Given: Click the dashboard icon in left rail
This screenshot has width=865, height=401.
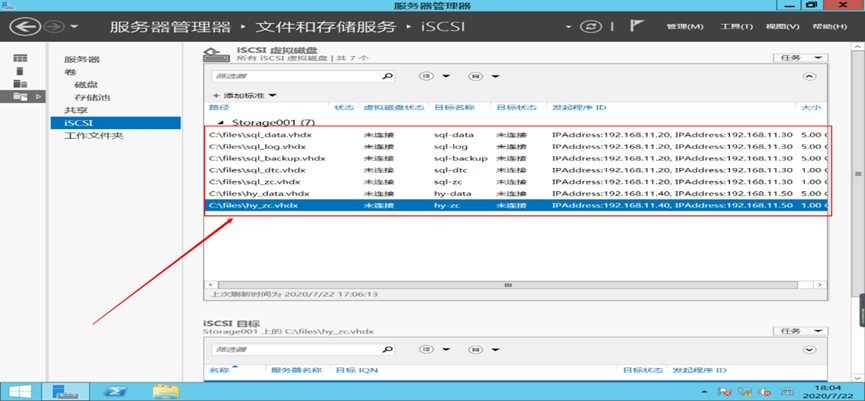Looking at the screenshot, I should [20, 58].
